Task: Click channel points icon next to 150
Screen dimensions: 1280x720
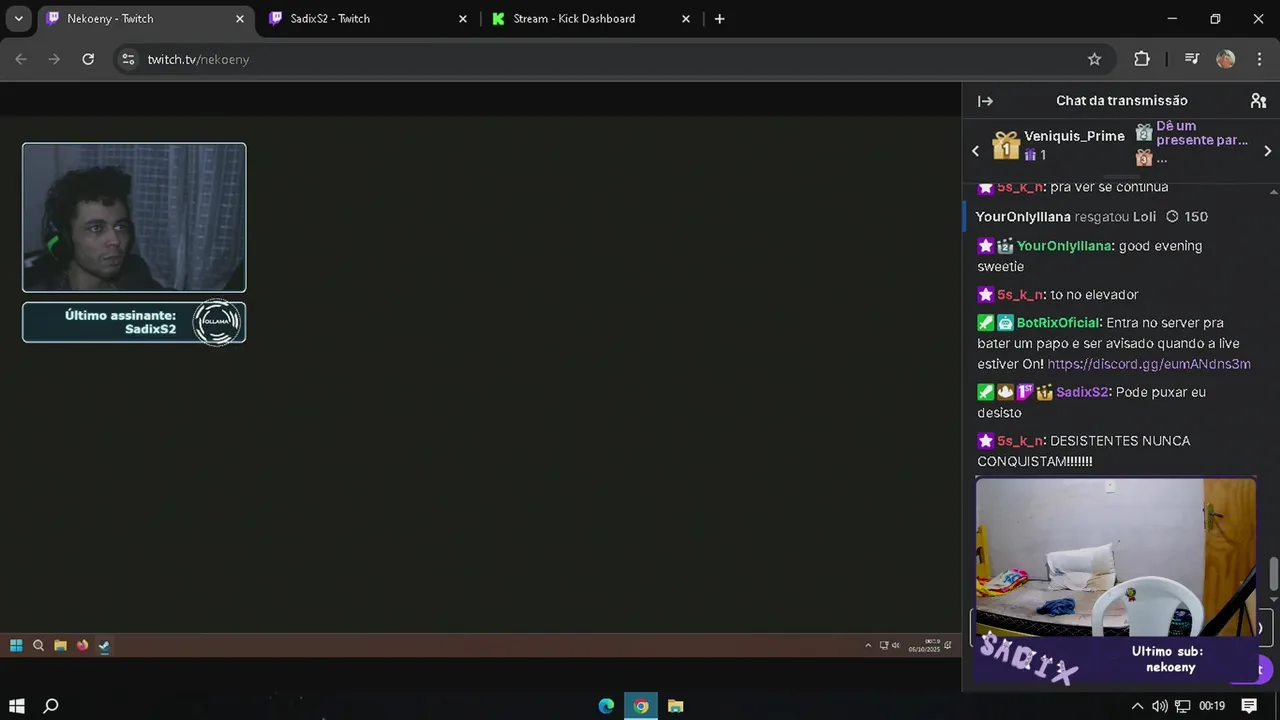Action: [x=1172, y=217]
